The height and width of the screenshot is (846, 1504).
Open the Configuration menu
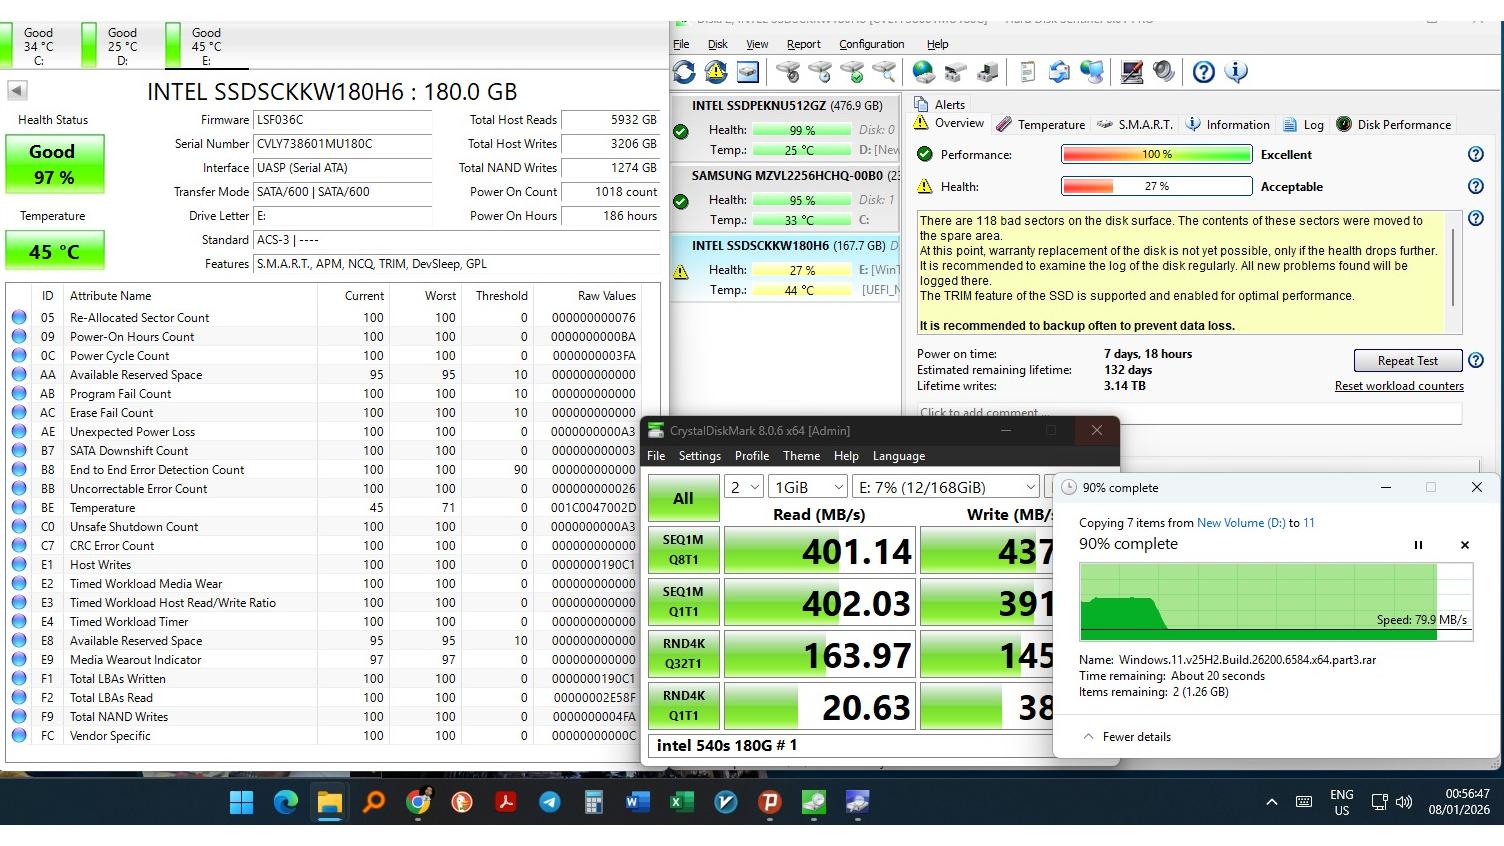click(871, 44)
